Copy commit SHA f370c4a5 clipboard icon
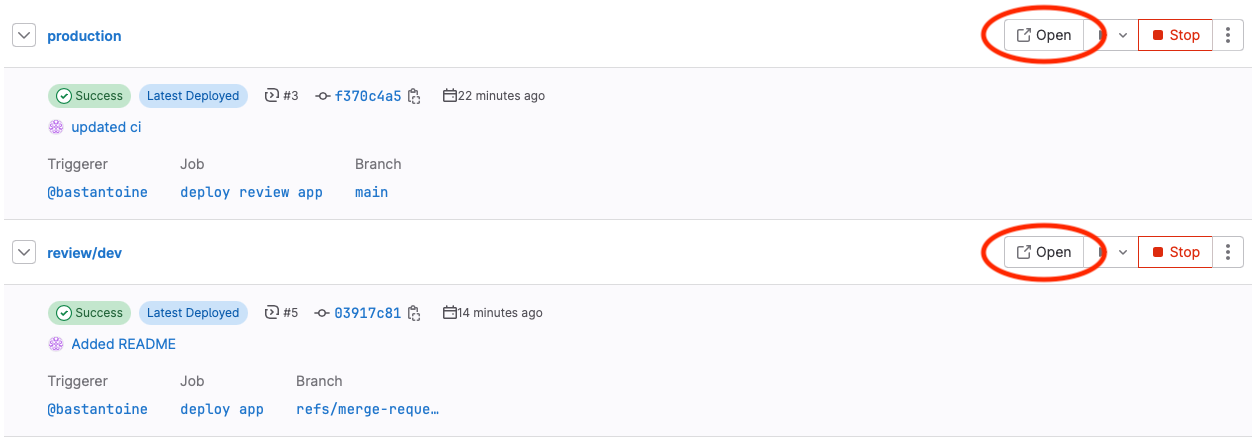Screen dimensions: 1256x438 click(415, 96)
